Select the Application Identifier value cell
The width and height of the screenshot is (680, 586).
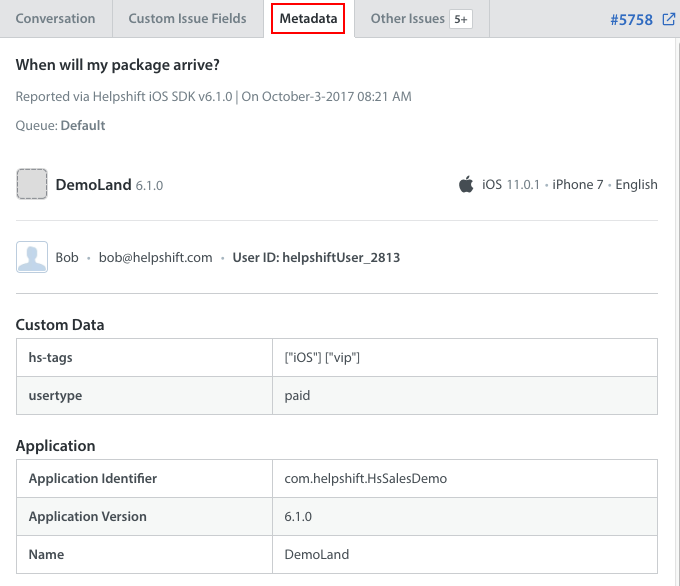pyautogui.click(x=465, y=478)
